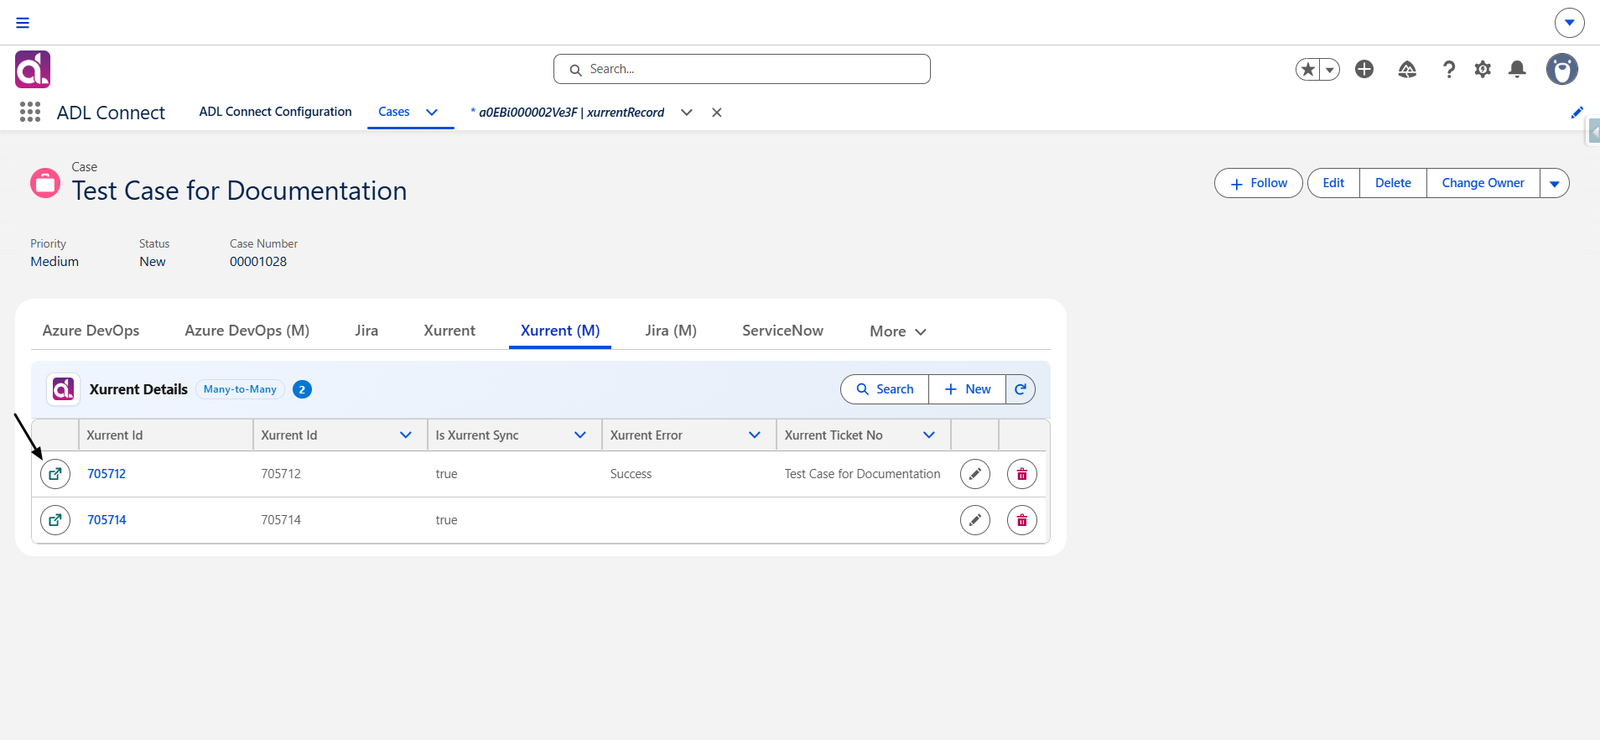Open the Xurrent Ticket No column menu

click(929, 435)
